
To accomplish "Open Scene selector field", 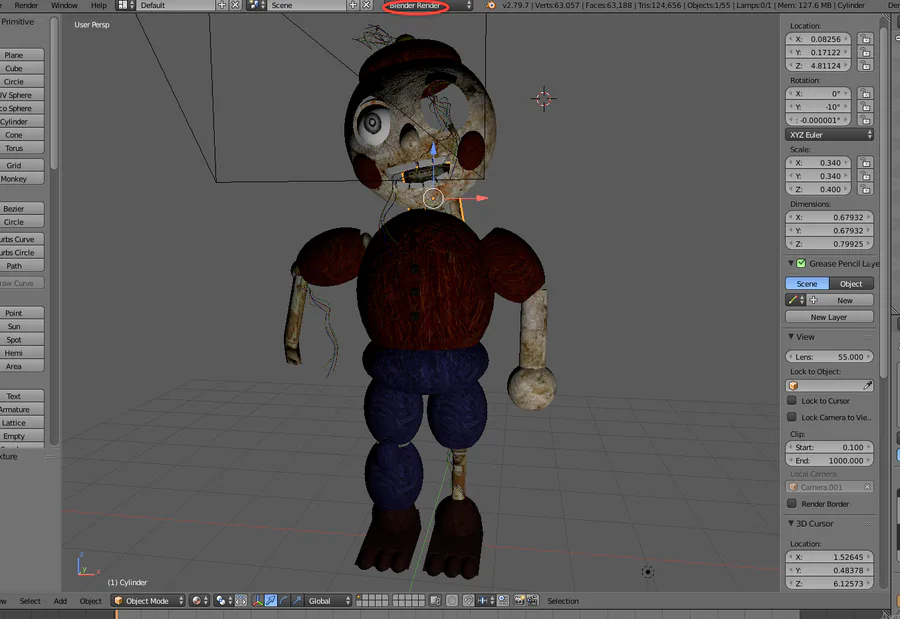I will pyautogui.click(x=307, y=5).
